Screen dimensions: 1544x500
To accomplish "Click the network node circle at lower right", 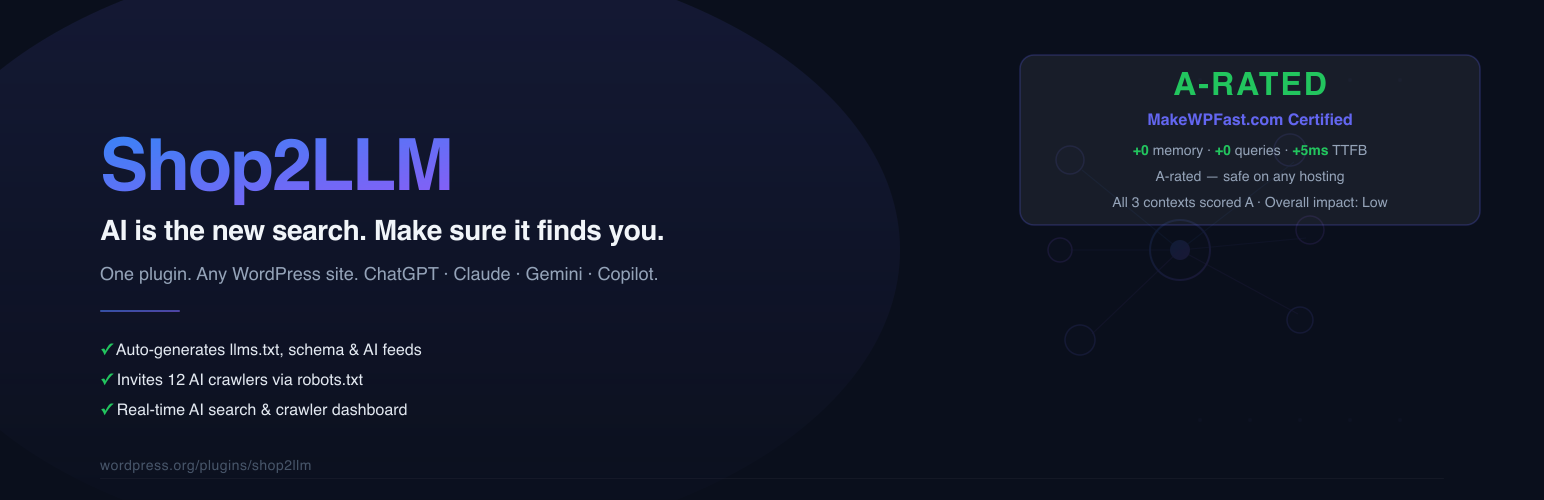I will 1299,320.
